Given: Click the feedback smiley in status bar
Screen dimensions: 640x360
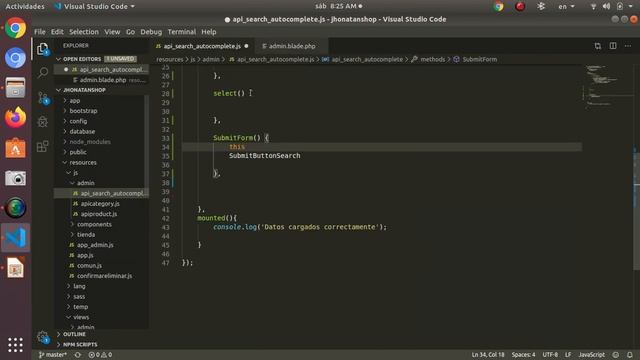Looking at the screenshot, I should coord(616,355).
